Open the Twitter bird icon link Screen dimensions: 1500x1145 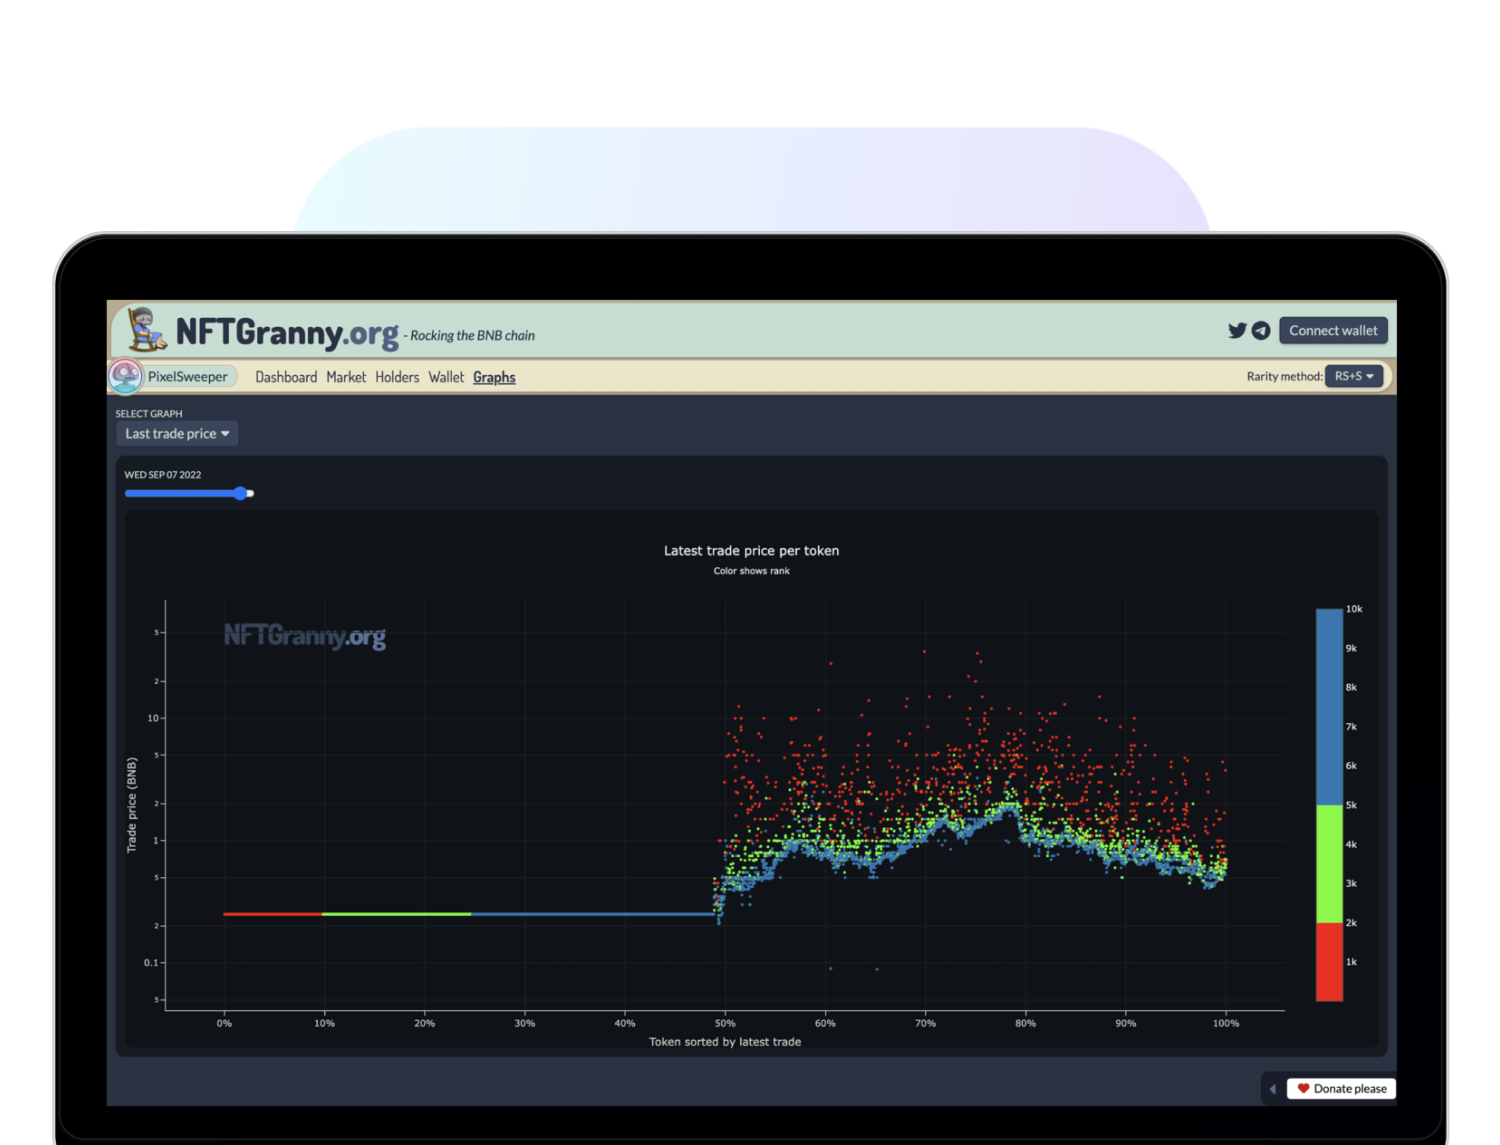point(1237,331)
